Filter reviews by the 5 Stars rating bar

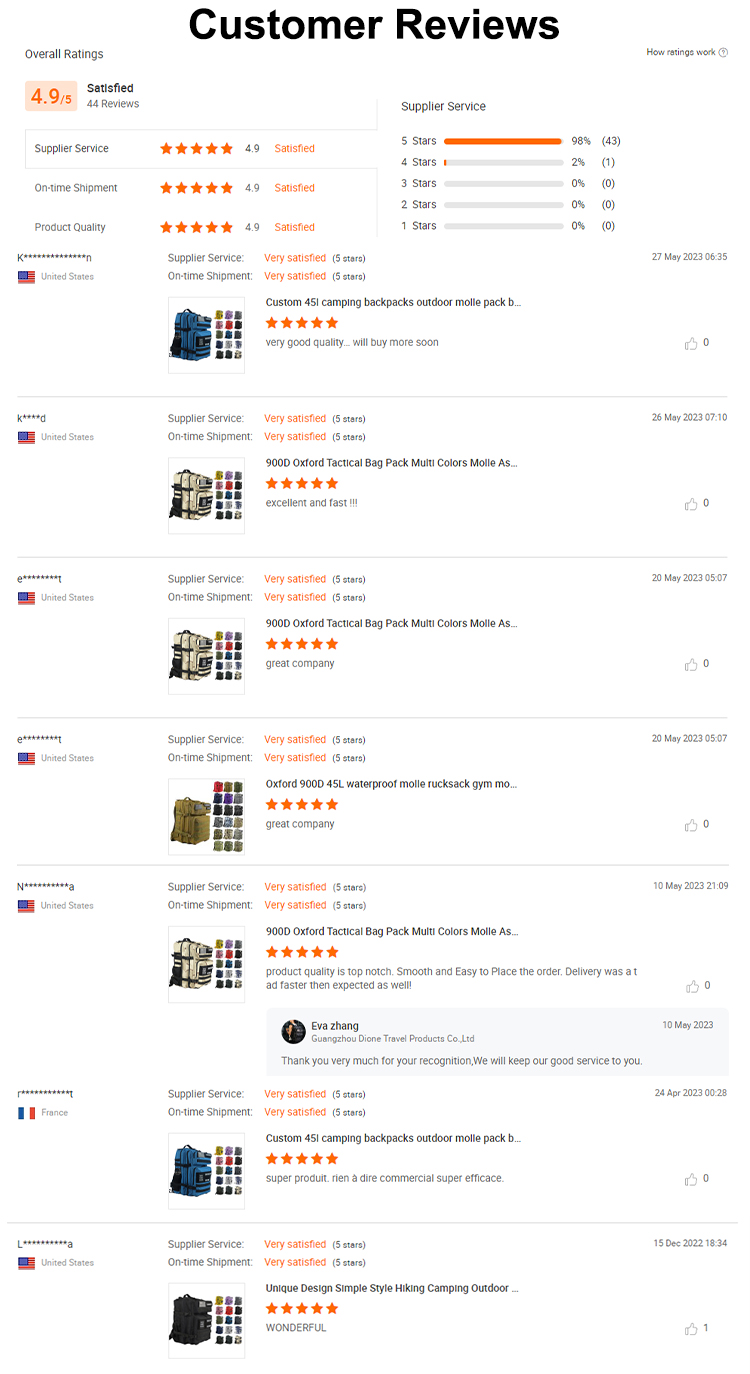pos(502,141)
